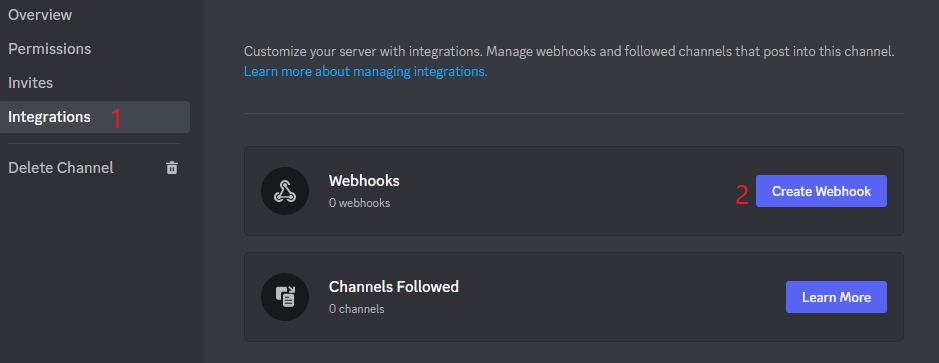Image resolution: width=939 pixels, height=363 pixels.
Task: Click the trash can icon
Action: (x=172, y=168)
